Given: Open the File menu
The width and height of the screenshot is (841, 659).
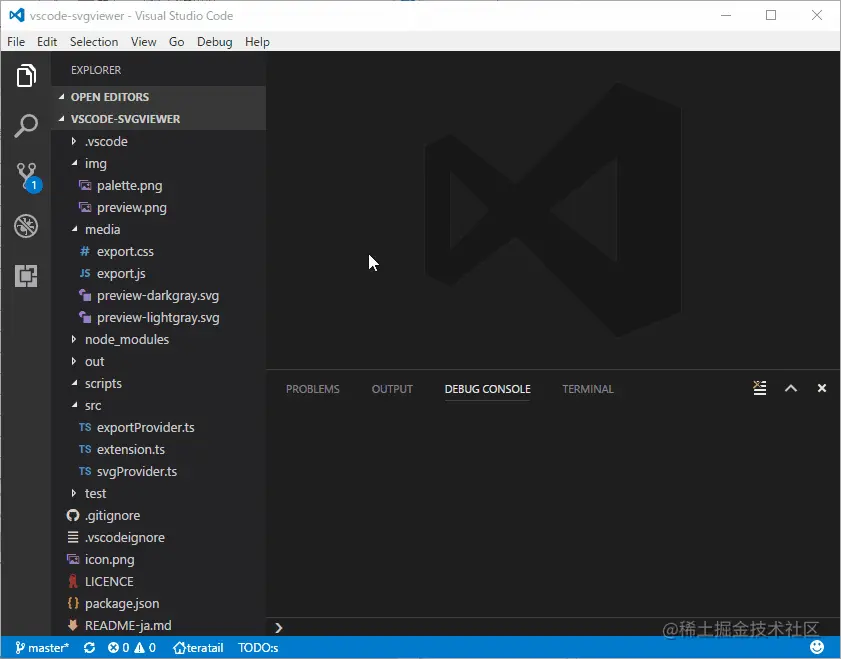Looking at the screenshot, I should coord(16,42).
